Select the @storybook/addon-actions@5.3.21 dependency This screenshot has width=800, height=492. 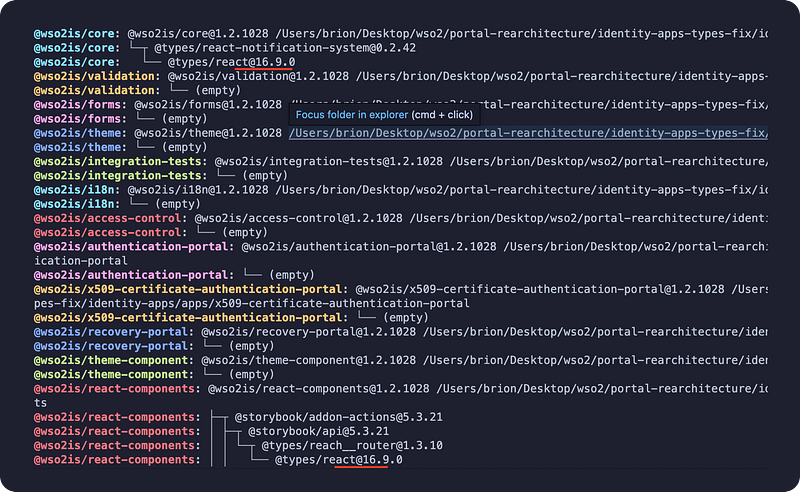(x=339, y=417)
